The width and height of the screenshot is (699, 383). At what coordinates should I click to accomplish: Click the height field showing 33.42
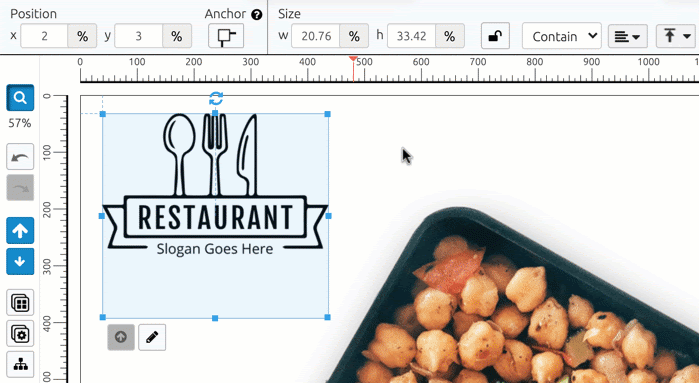coord(411,36)
